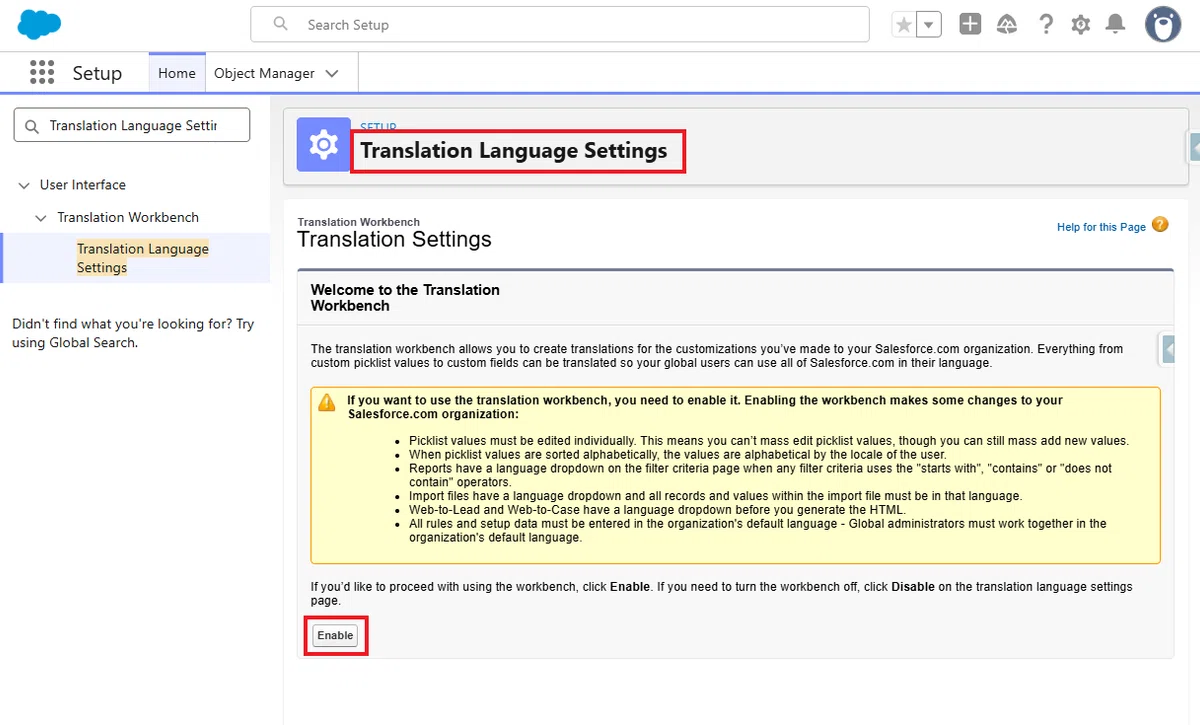Viewport: 1200px width, 725px height.
Task: Click the Translation Settings heading
Action: coord(394,240)
